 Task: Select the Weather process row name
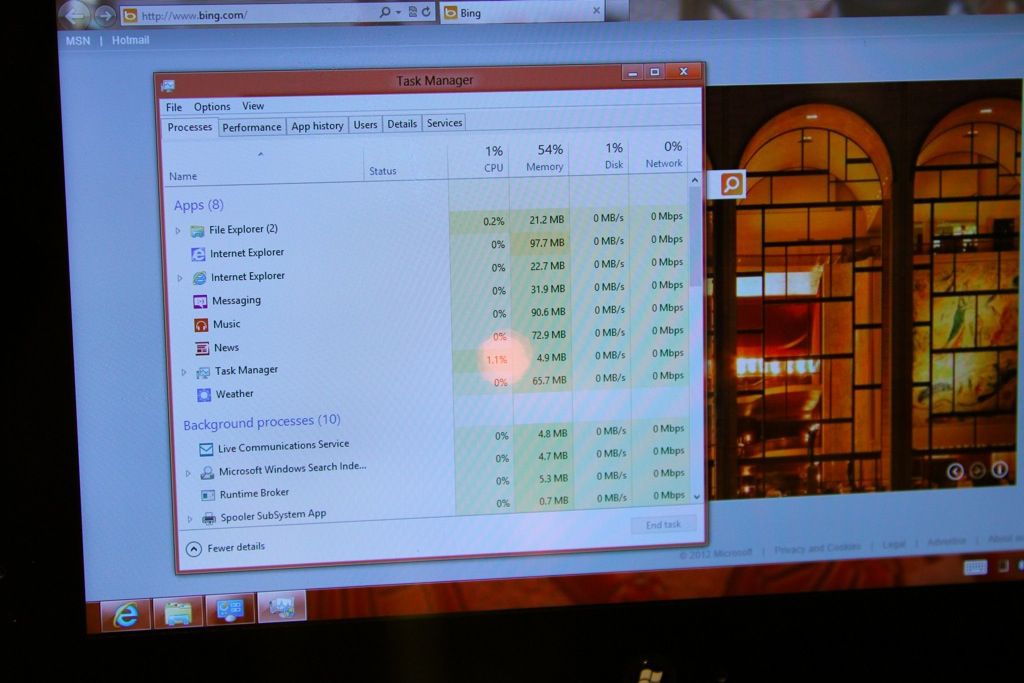[x=234, y=394]
